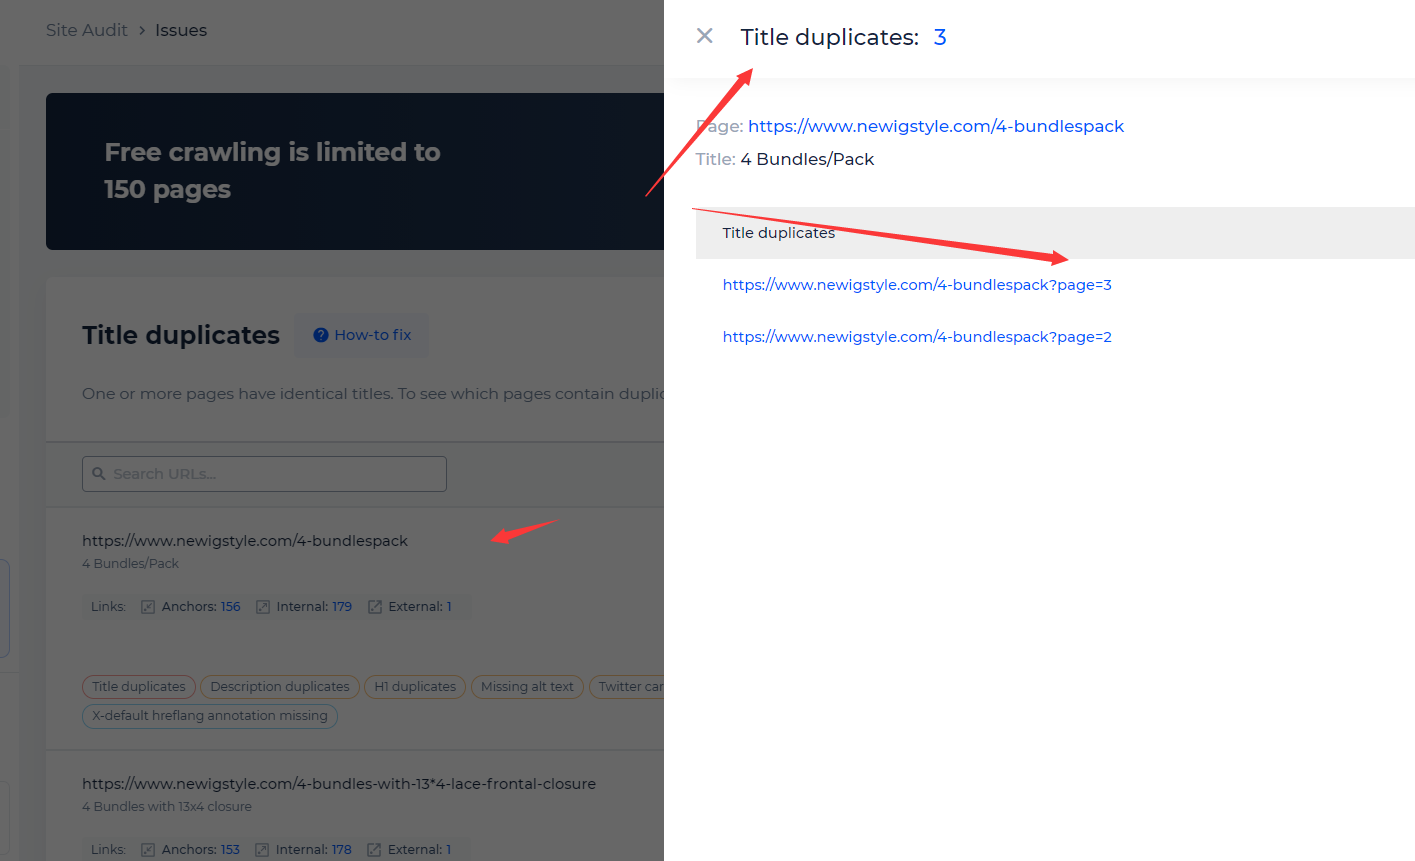The width and height of the screenshot is (1415, 861).
Task: Click External links icon in lace-frontal-closure row
Action: pyautogui.click(x=374, y=850)
